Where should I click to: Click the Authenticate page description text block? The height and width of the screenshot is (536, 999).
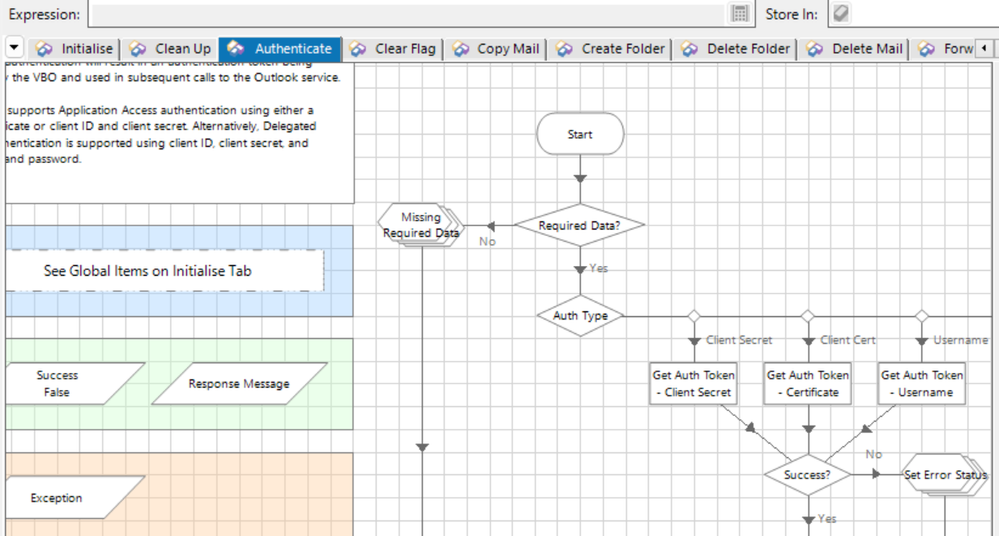180,133
